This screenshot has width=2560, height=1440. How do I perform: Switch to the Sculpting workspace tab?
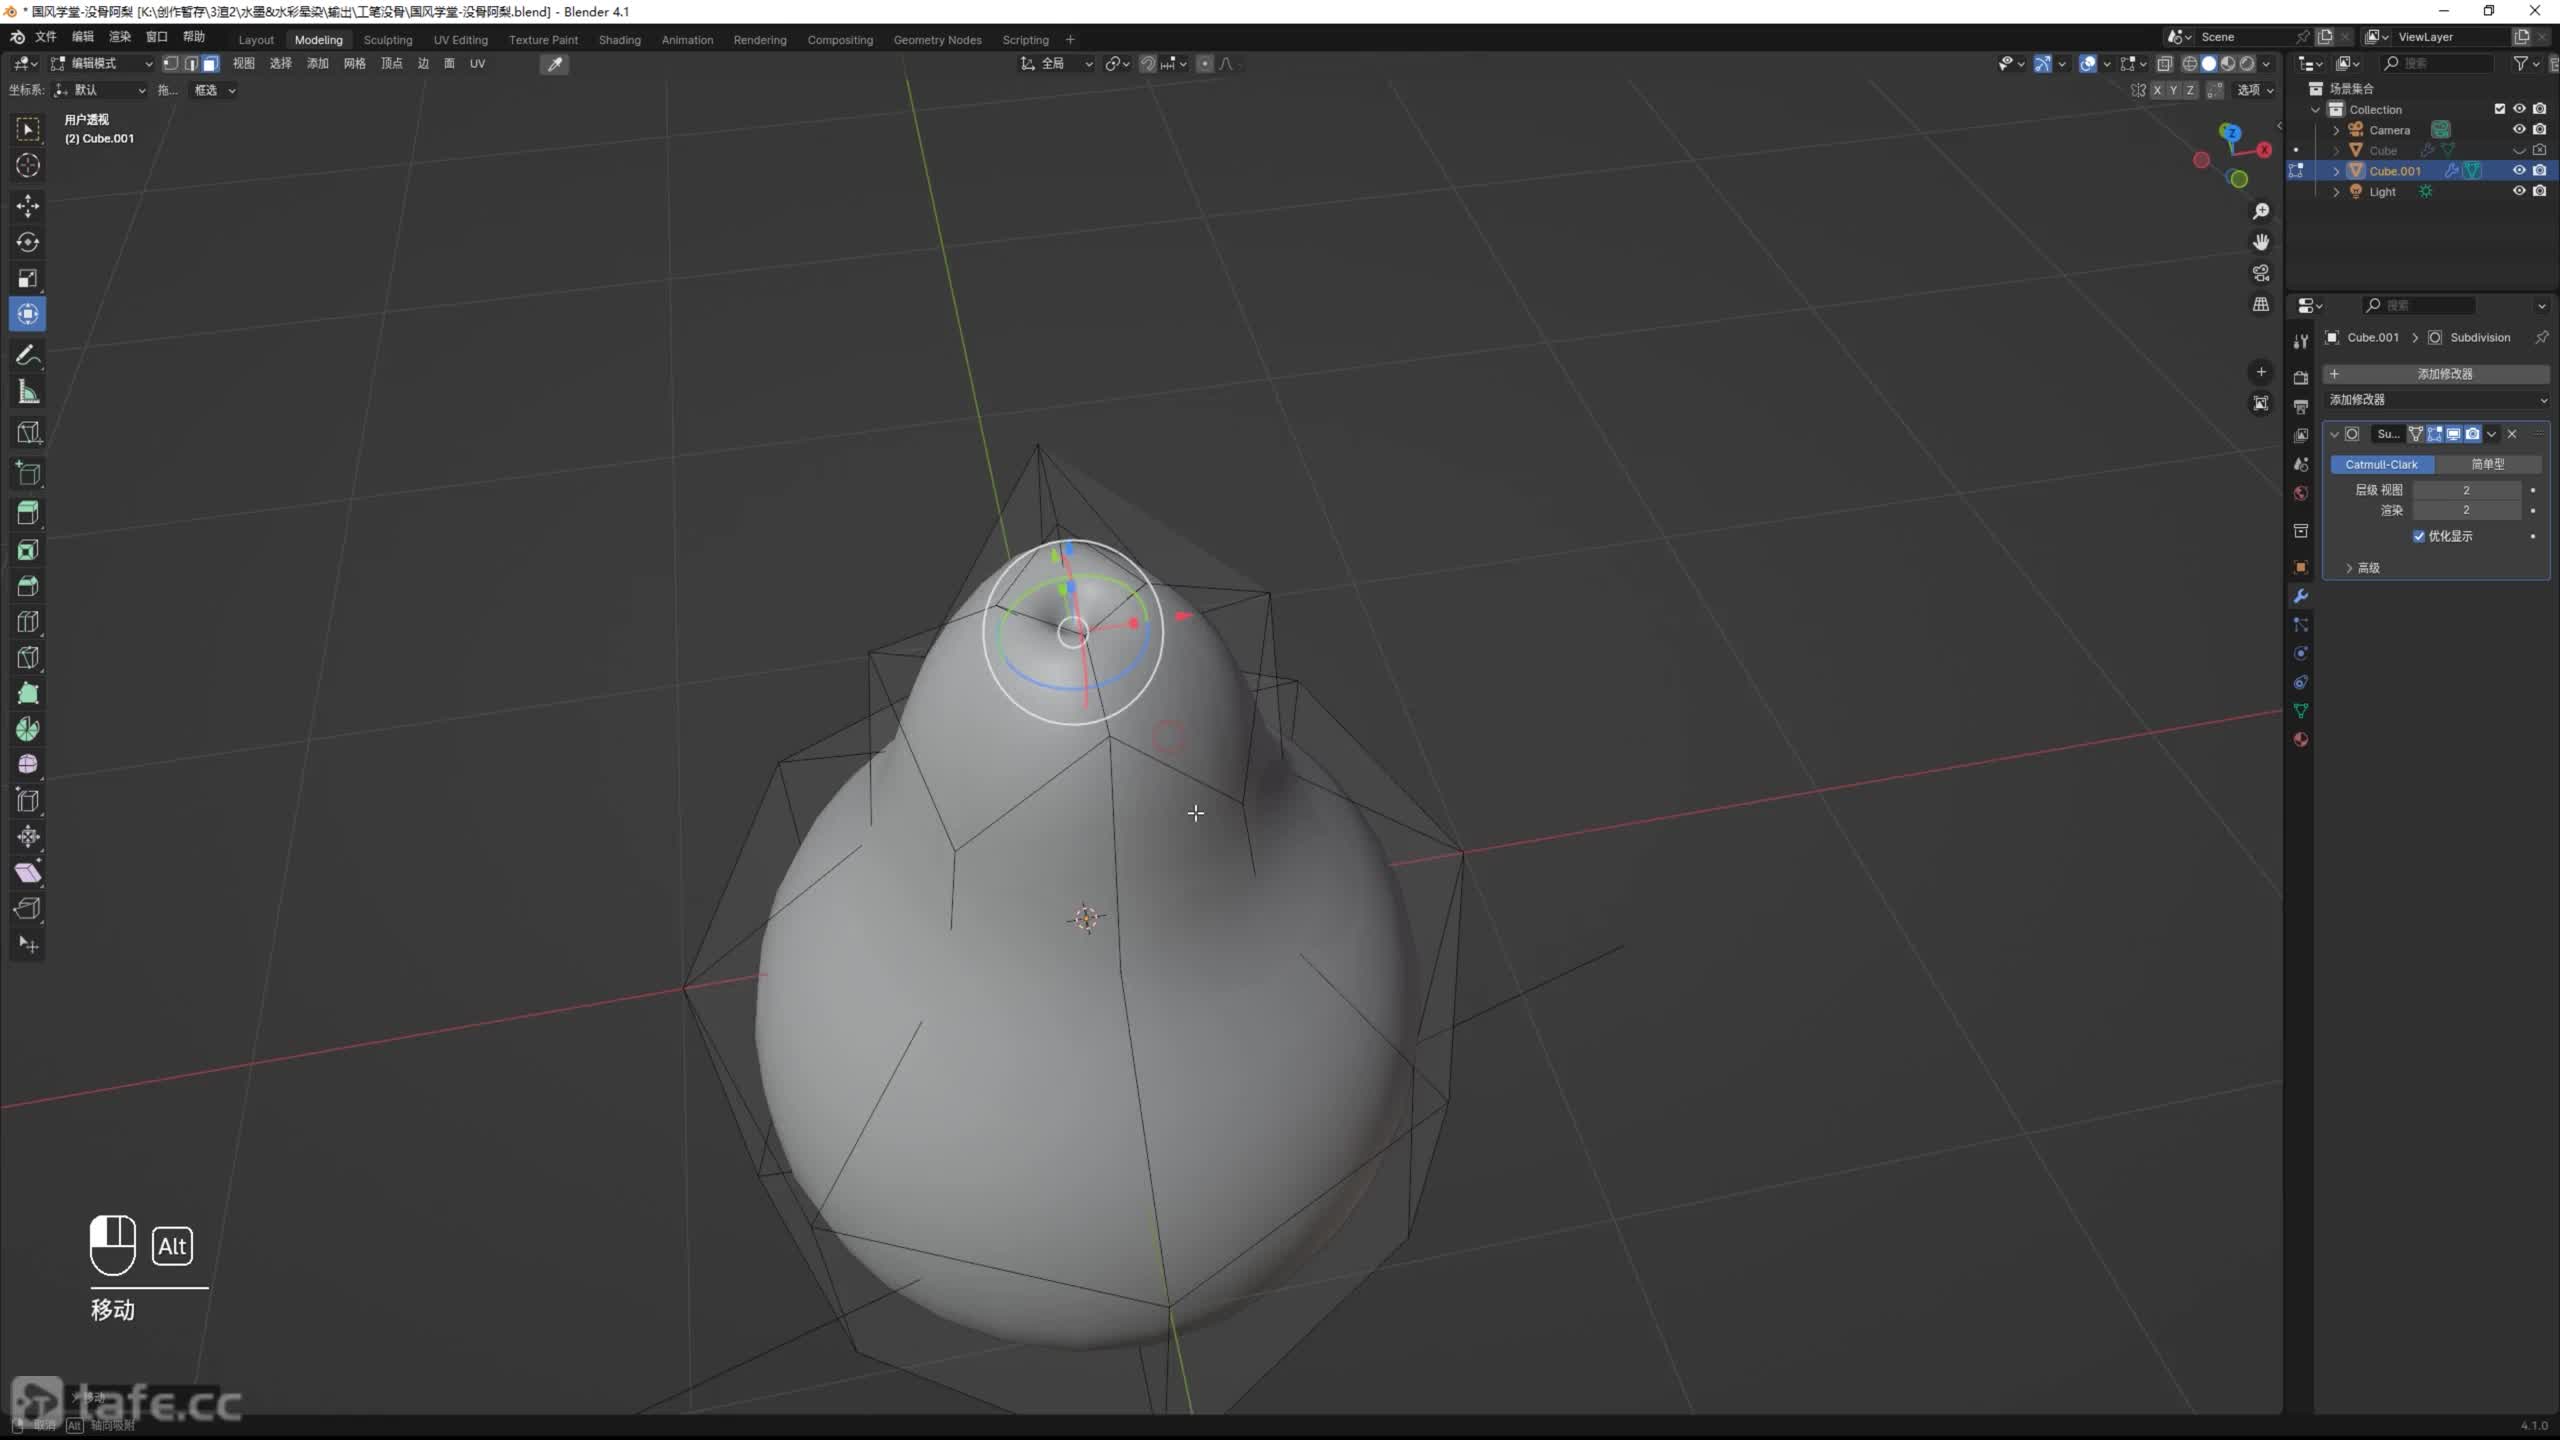pos(387,40)
